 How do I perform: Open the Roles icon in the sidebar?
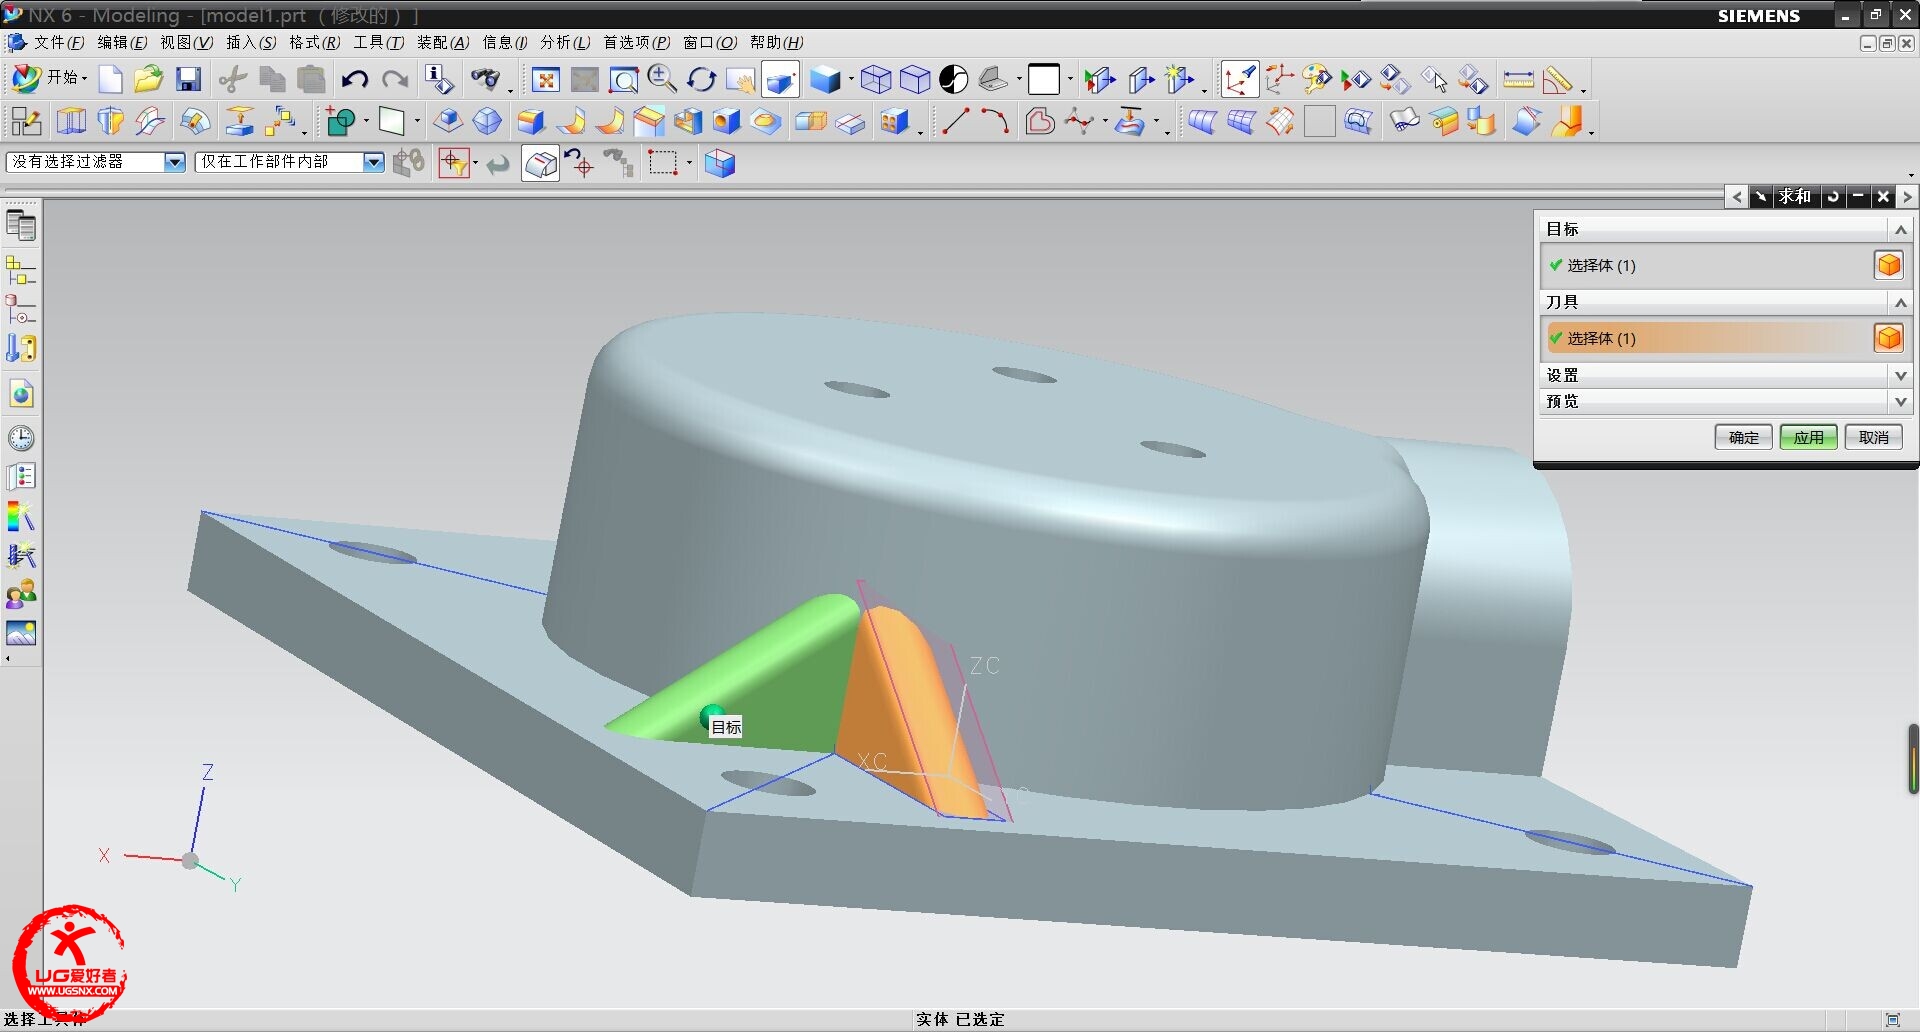21,594
